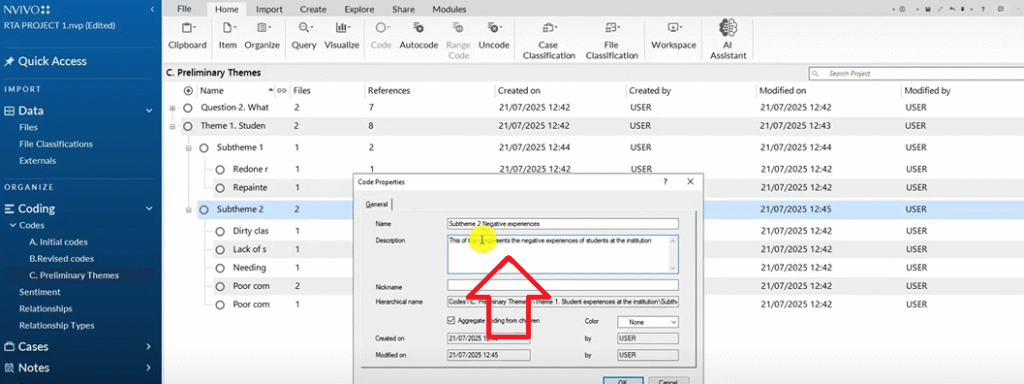The height and width of the screenshot is (384, 1024).
Task: Open the Color dropdown in Code Properties
Action: click(648, 322)
